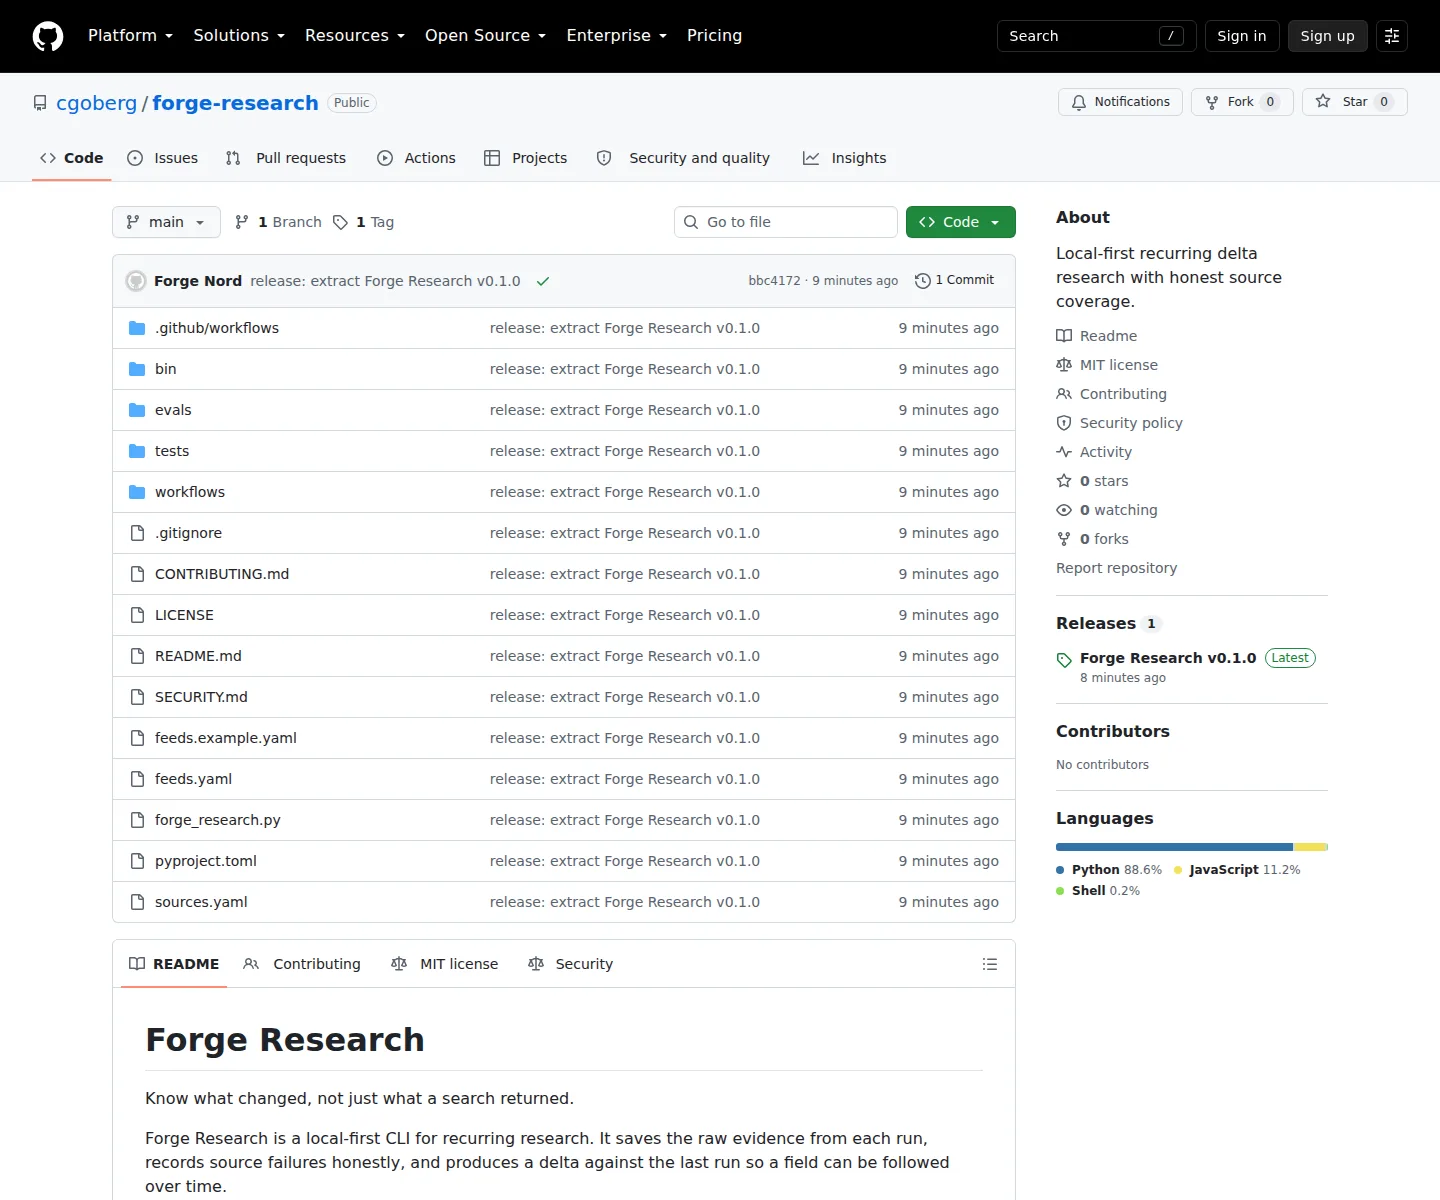Click the .gitignore file icon
The height and width of the screenshot is (1200, 1440).
[x=137, y=533]
